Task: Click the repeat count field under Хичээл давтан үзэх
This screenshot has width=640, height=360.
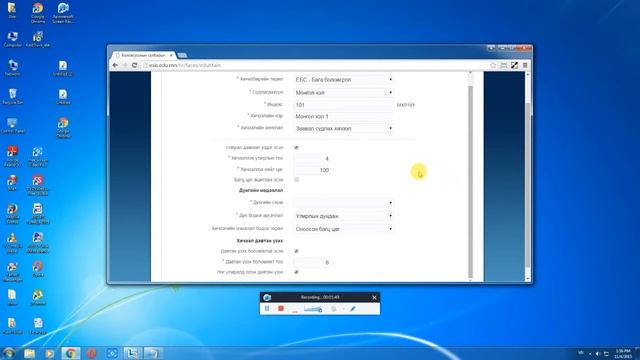Action: pos(312,262)
